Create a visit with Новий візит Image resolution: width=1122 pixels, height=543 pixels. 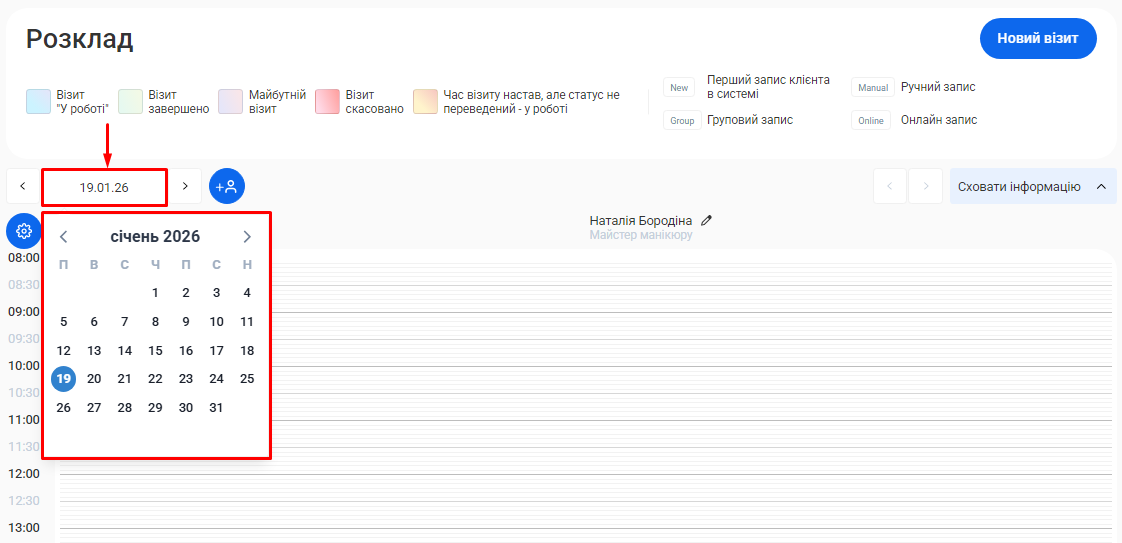coord(1037,39)
